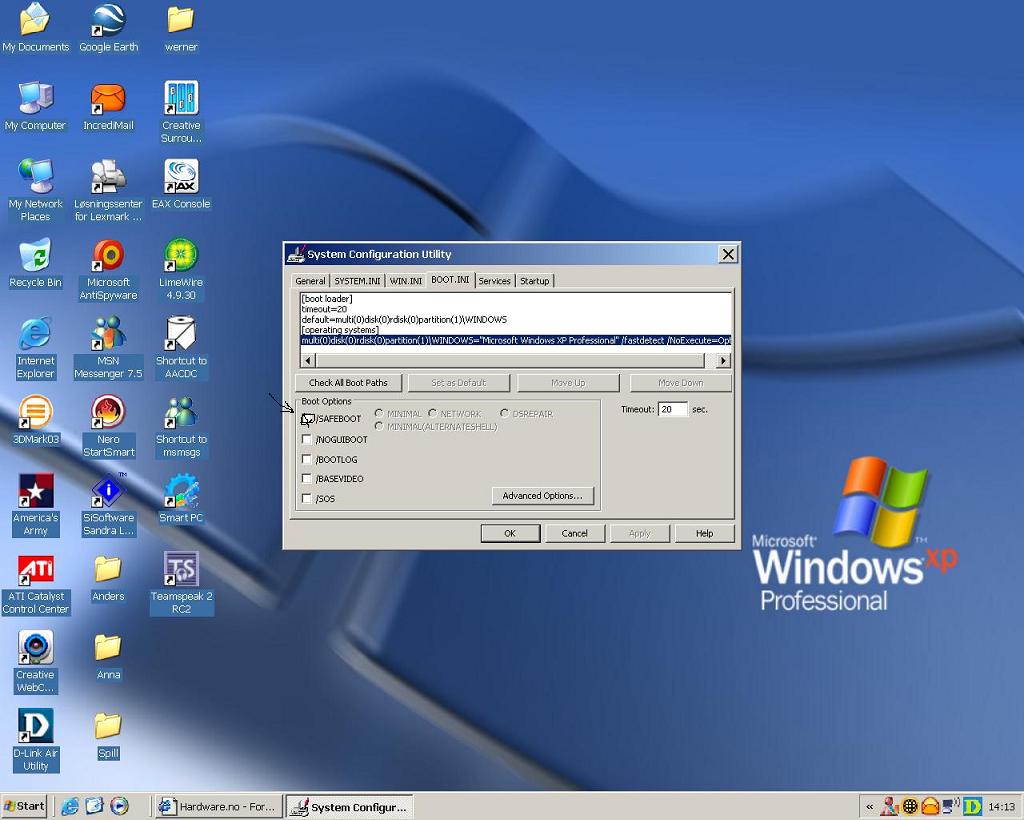The height and width of the screenshot is (820, 1024).
Task: Click the taskbar clock showing 14:13
Action: [1002, 807]
